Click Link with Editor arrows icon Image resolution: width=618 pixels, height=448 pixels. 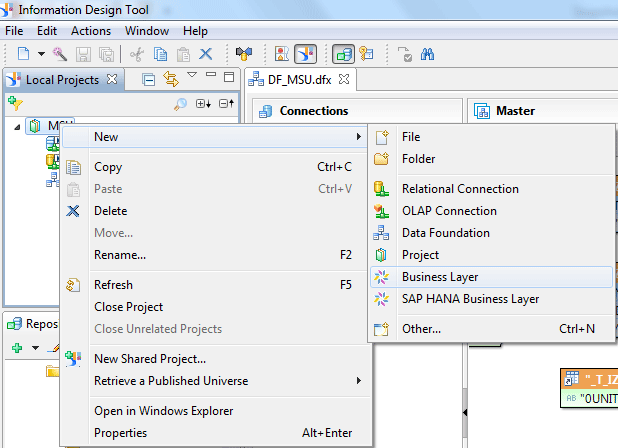pyautogui.click(x=171, y=79)
